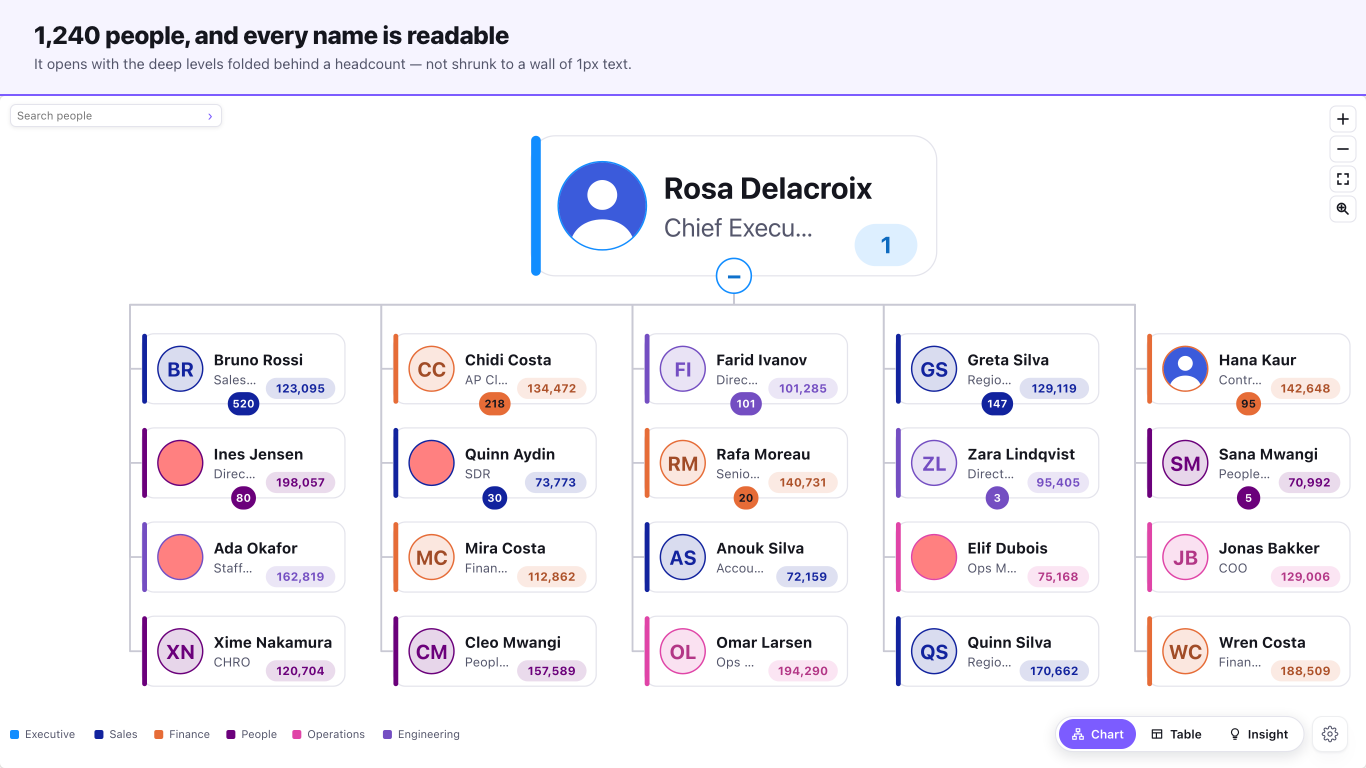The height and width of the screenshot is (768, 1366).
Task: Click the SM avatar of Sana Mwangi
Action: (x=1185, y=463)
